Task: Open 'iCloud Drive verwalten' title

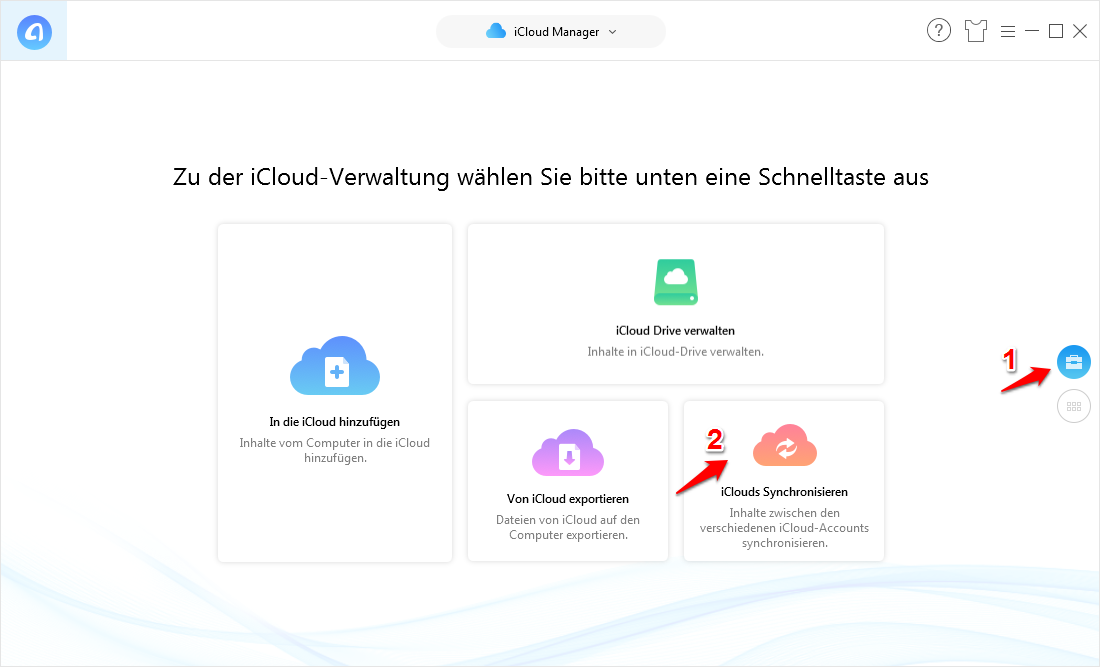Action: point(676,330)
